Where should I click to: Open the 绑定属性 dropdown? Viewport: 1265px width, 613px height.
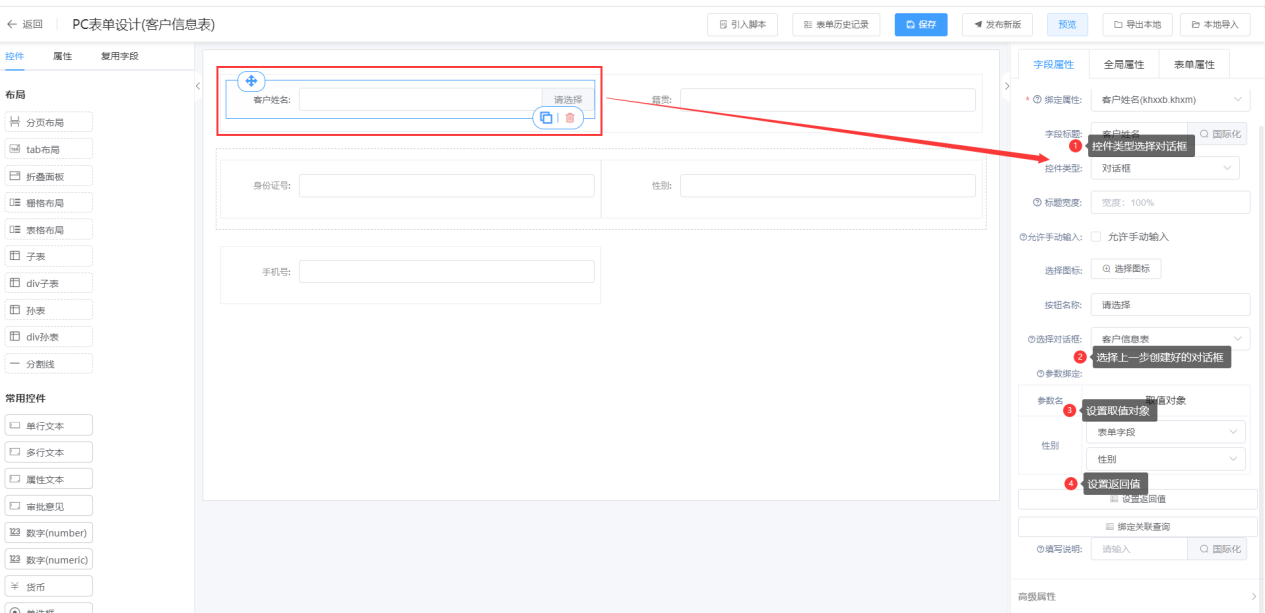(1170, 99)
